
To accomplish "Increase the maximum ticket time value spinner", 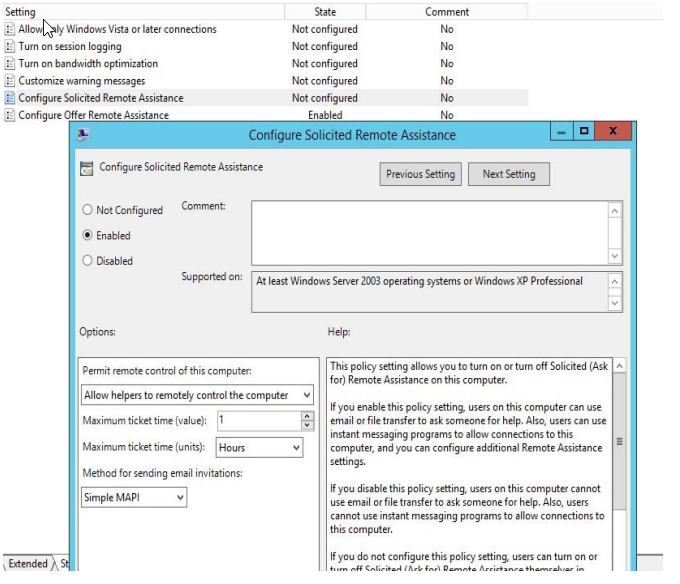I will 307,417.
